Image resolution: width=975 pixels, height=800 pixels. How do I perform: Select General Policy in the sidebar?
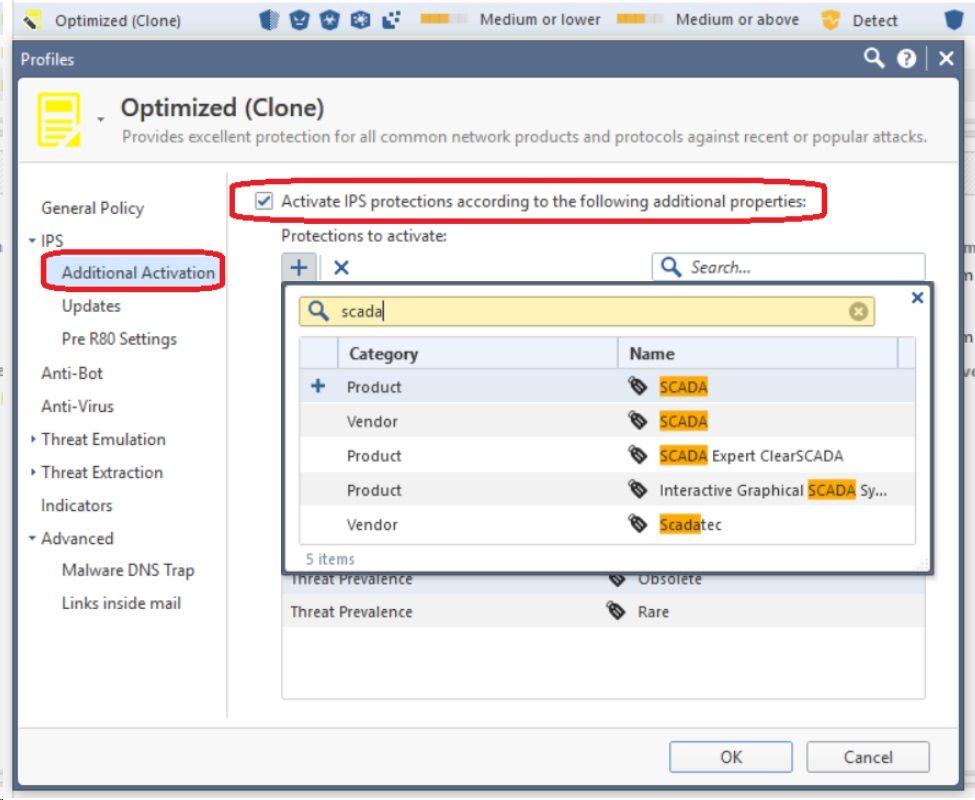[x=92, y=208]
